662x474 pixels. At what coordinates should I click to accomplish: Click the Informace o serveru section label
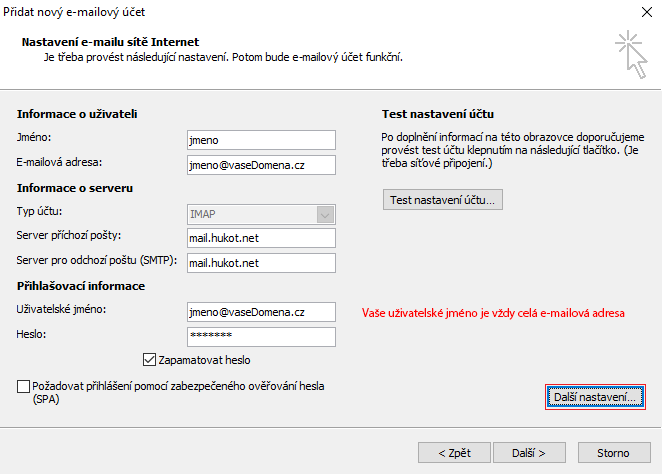pos(75,188)
